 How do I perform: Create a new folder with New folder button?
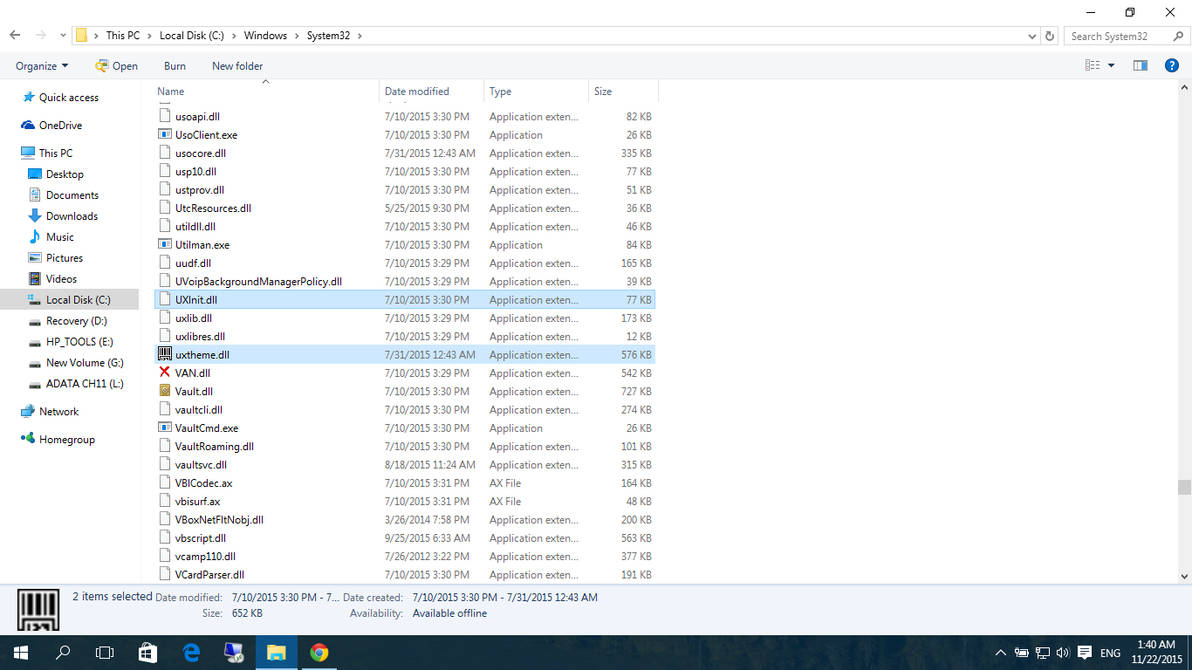[x=237, y=66]
